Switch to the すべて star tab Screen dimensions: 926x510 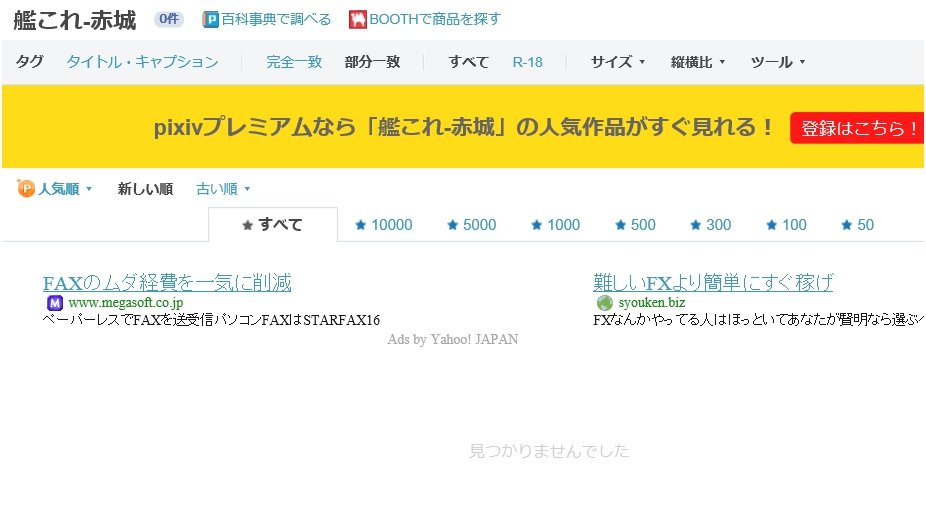click(272, 225)
